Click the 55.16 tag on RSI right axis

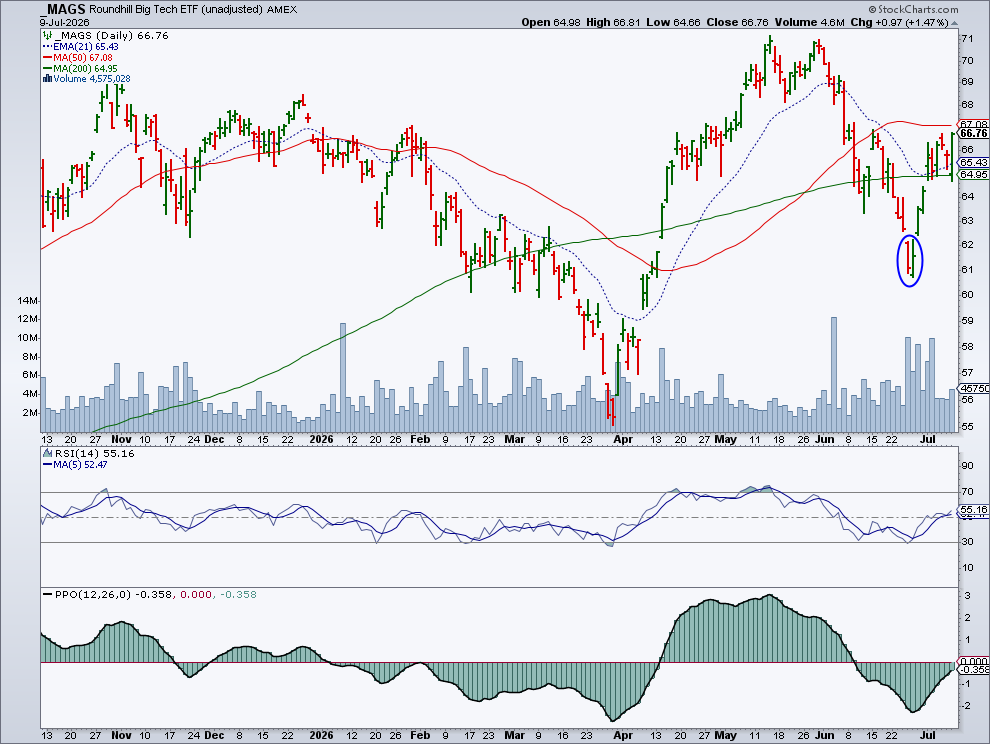(x=974, y=509)
